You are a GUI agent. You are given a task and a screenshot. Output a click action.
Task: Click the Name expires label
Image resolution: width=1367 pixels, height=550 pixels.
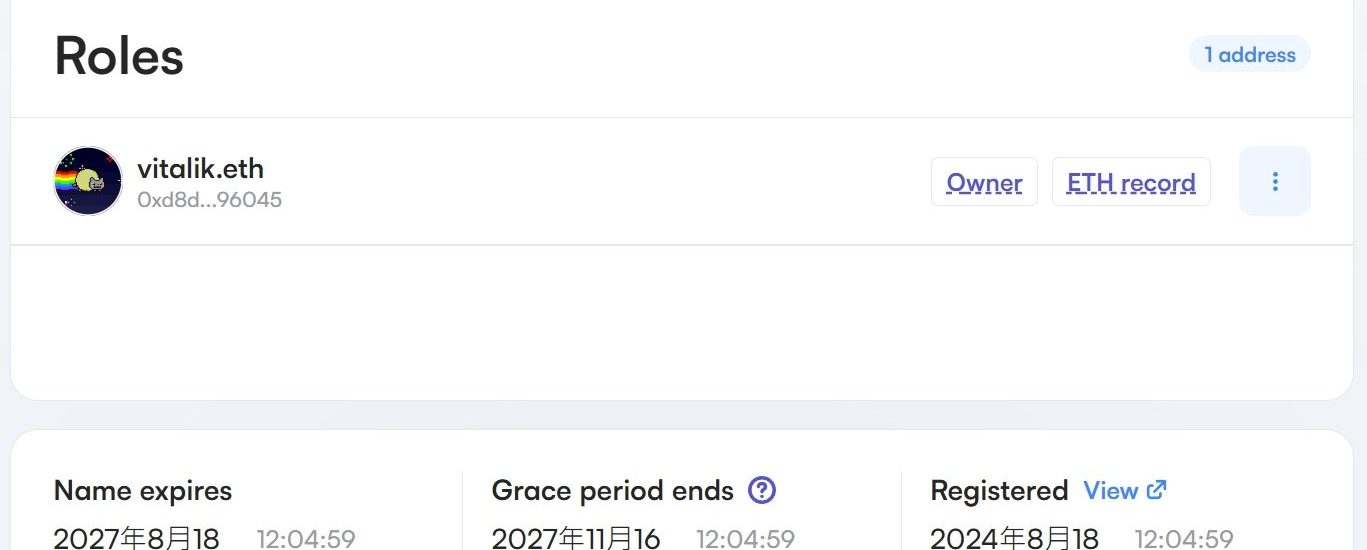pos(143,491)
